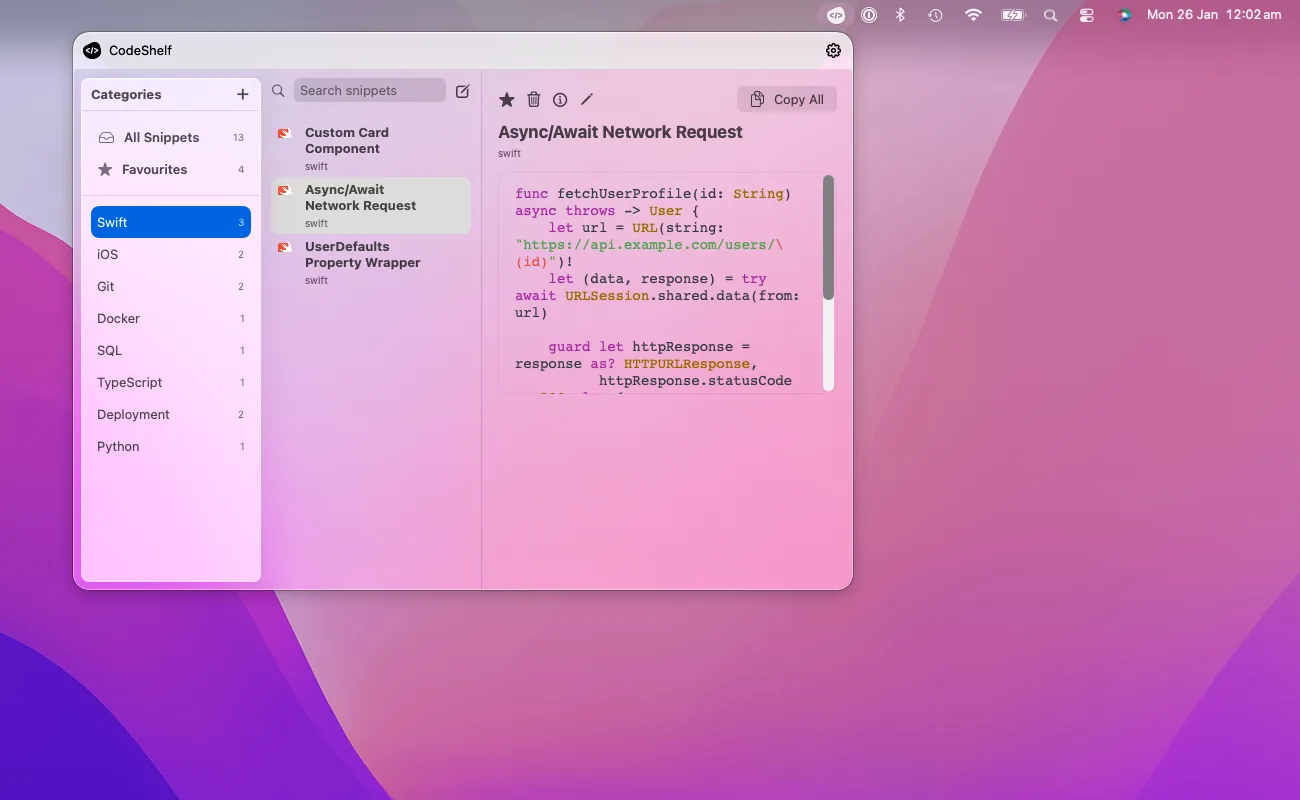This screenshot has height=800, width=1300.
Task: Open CodeShelf settings via the gear icon
Action: coord(833,50)
